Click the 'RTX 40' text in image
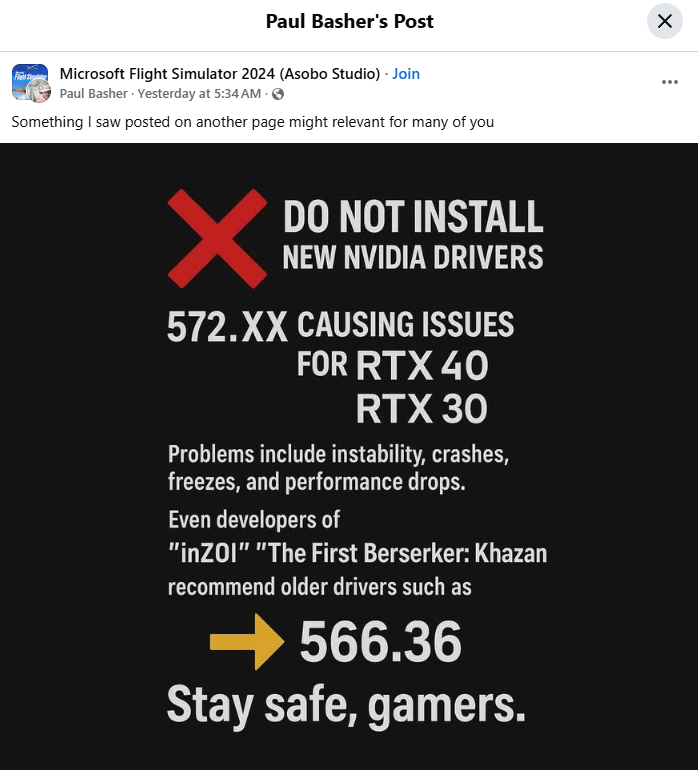This screenshot has width=698, height=770. coord(422,365)
